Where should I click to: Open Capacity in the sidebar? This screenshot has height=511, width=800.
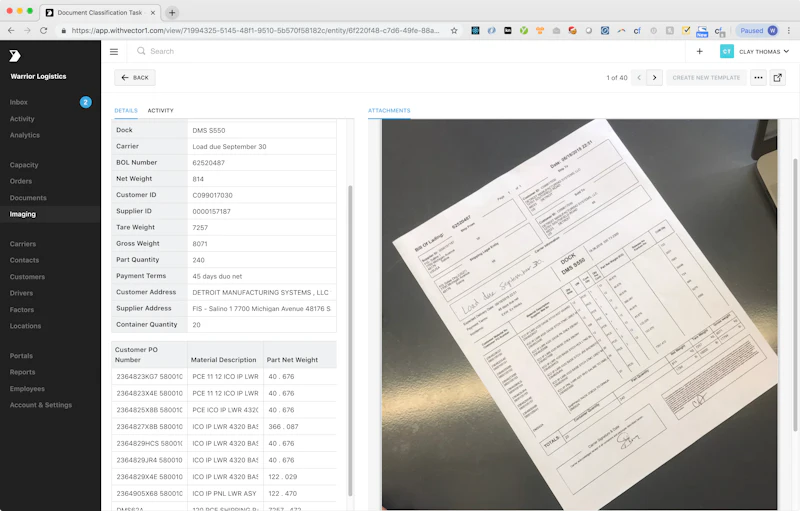point(24,165)
